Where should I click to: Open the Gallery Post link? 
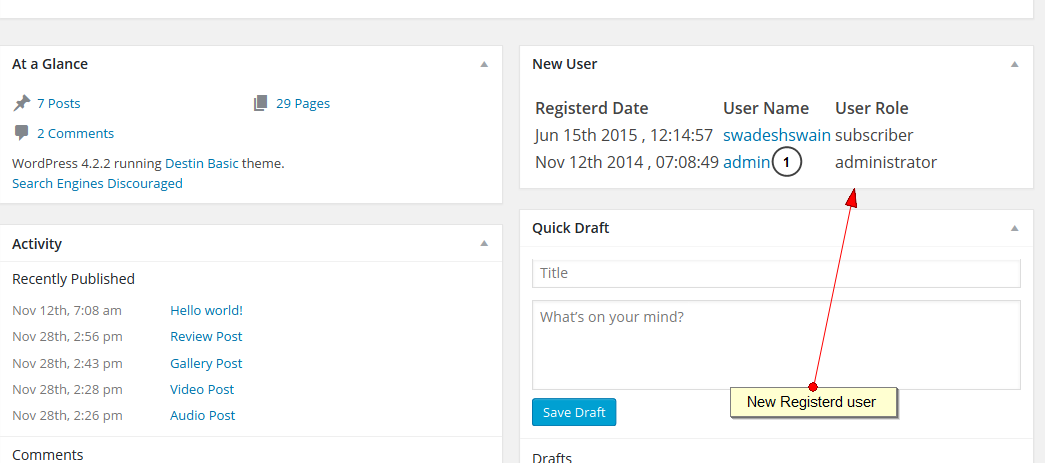click(x=206, y=363)
